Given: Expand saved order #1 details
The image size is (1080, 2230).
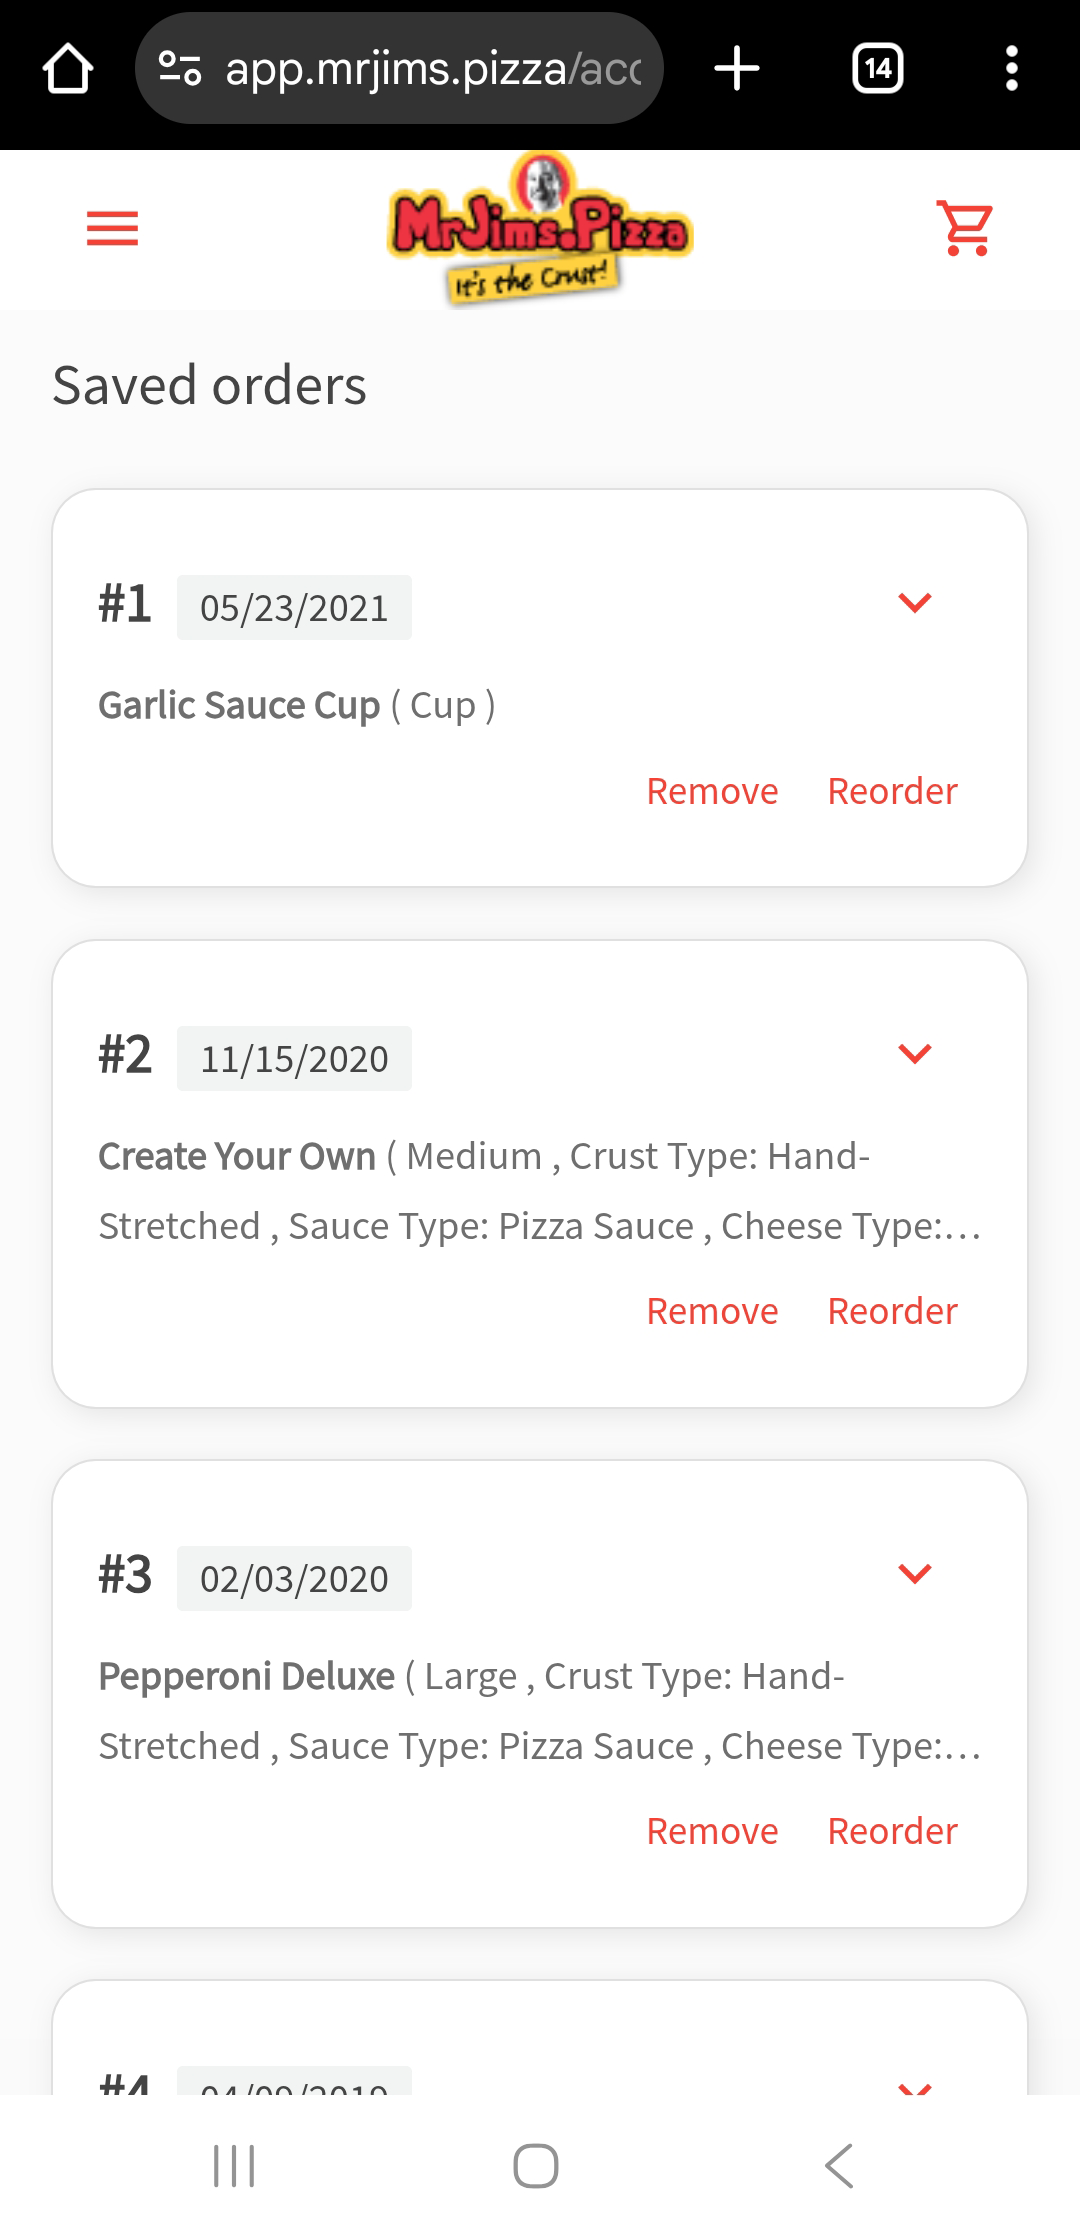Looking at the screenshot, I should [x=914, y=603].
